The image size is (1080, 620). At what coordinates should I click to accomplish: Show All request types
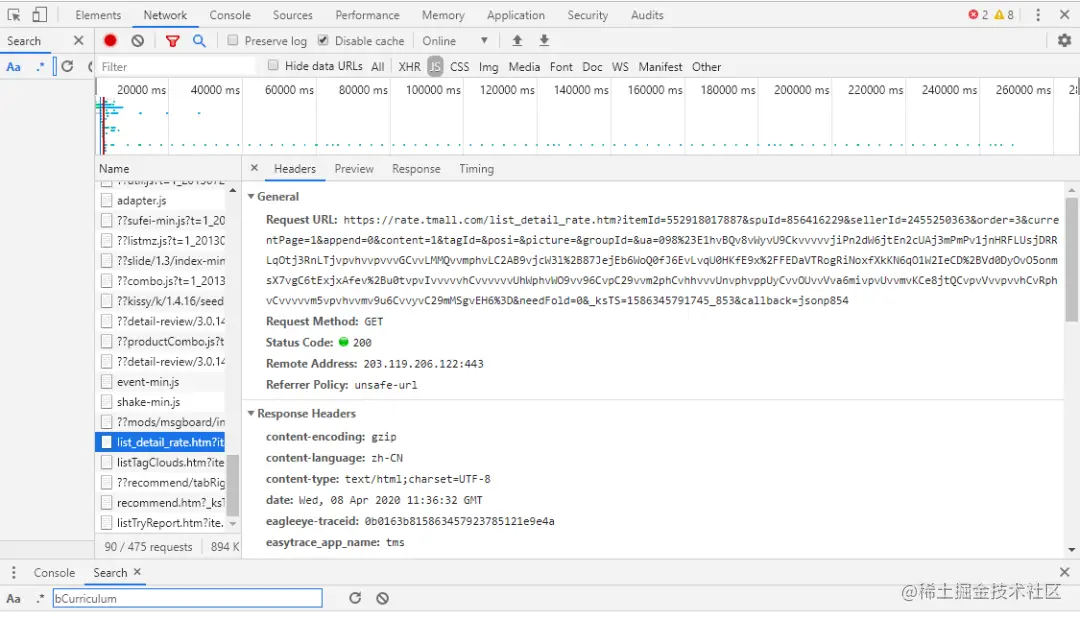tap(377, 67)
